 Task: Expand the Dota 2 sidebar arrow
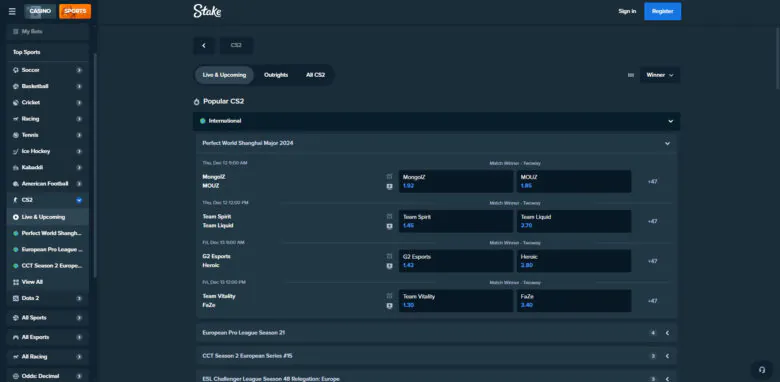pyautogui.click(x=79, y=298)
